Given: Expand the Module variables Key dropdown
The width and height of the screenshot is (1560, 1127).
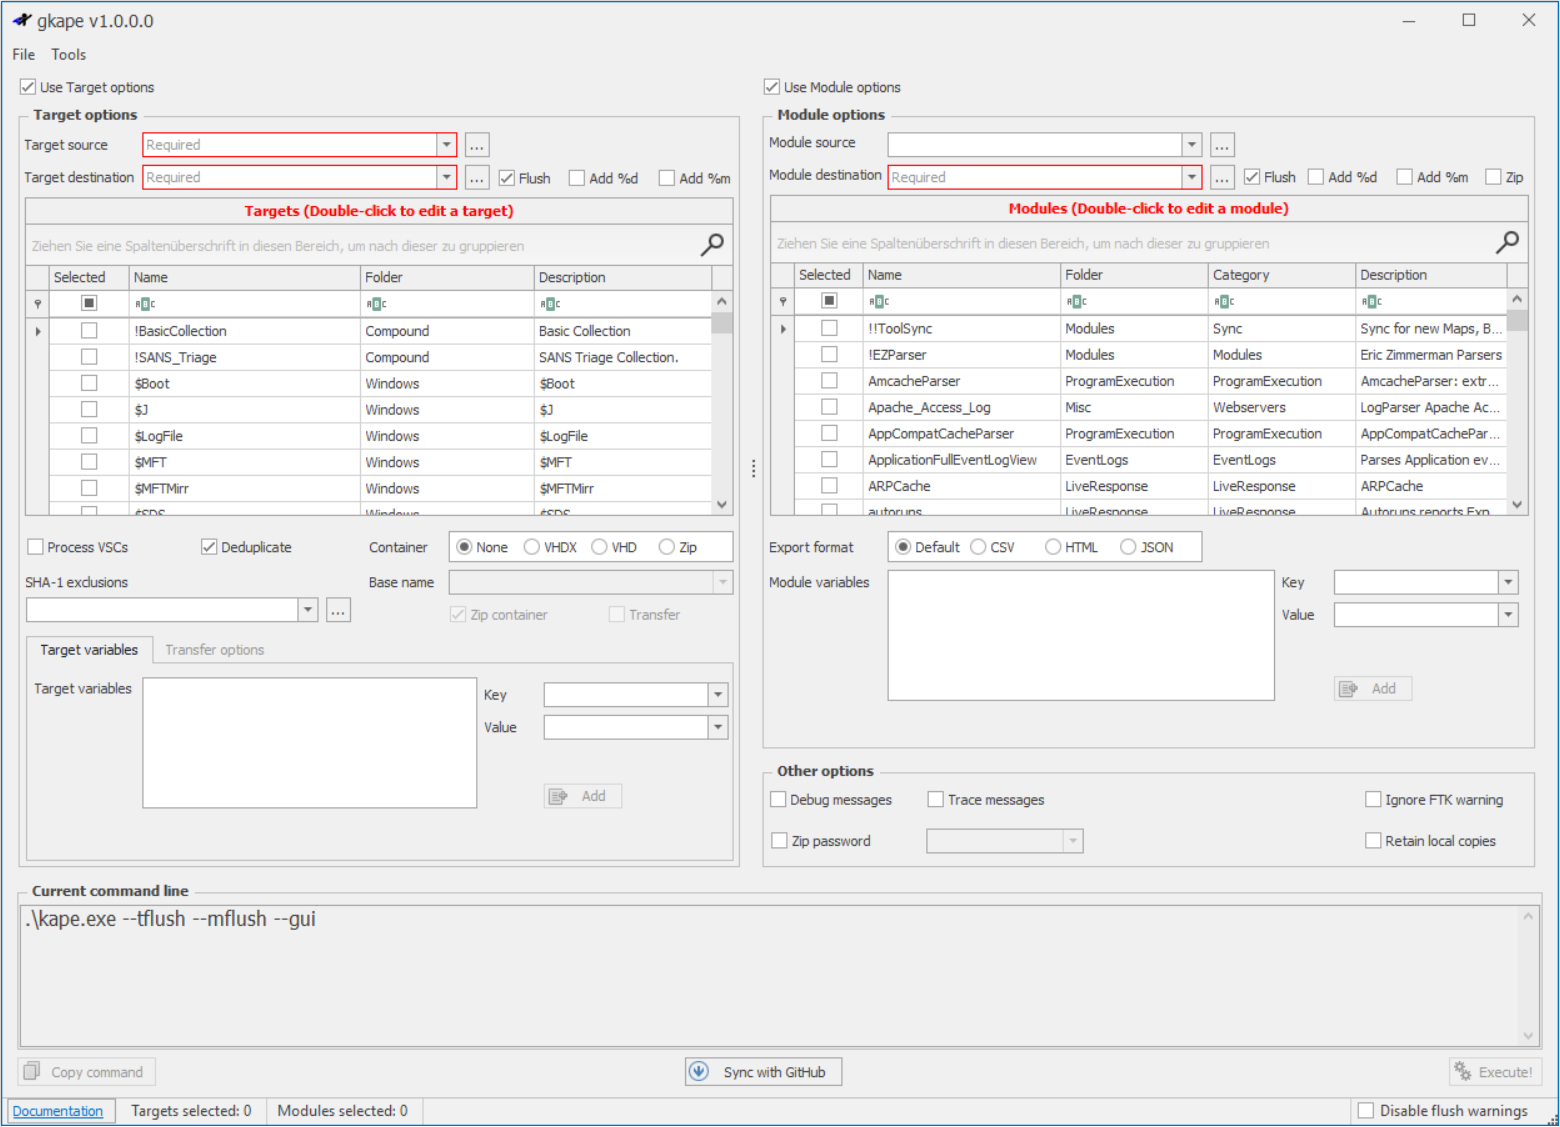Looking at the screenshot, I should 1508,582.
